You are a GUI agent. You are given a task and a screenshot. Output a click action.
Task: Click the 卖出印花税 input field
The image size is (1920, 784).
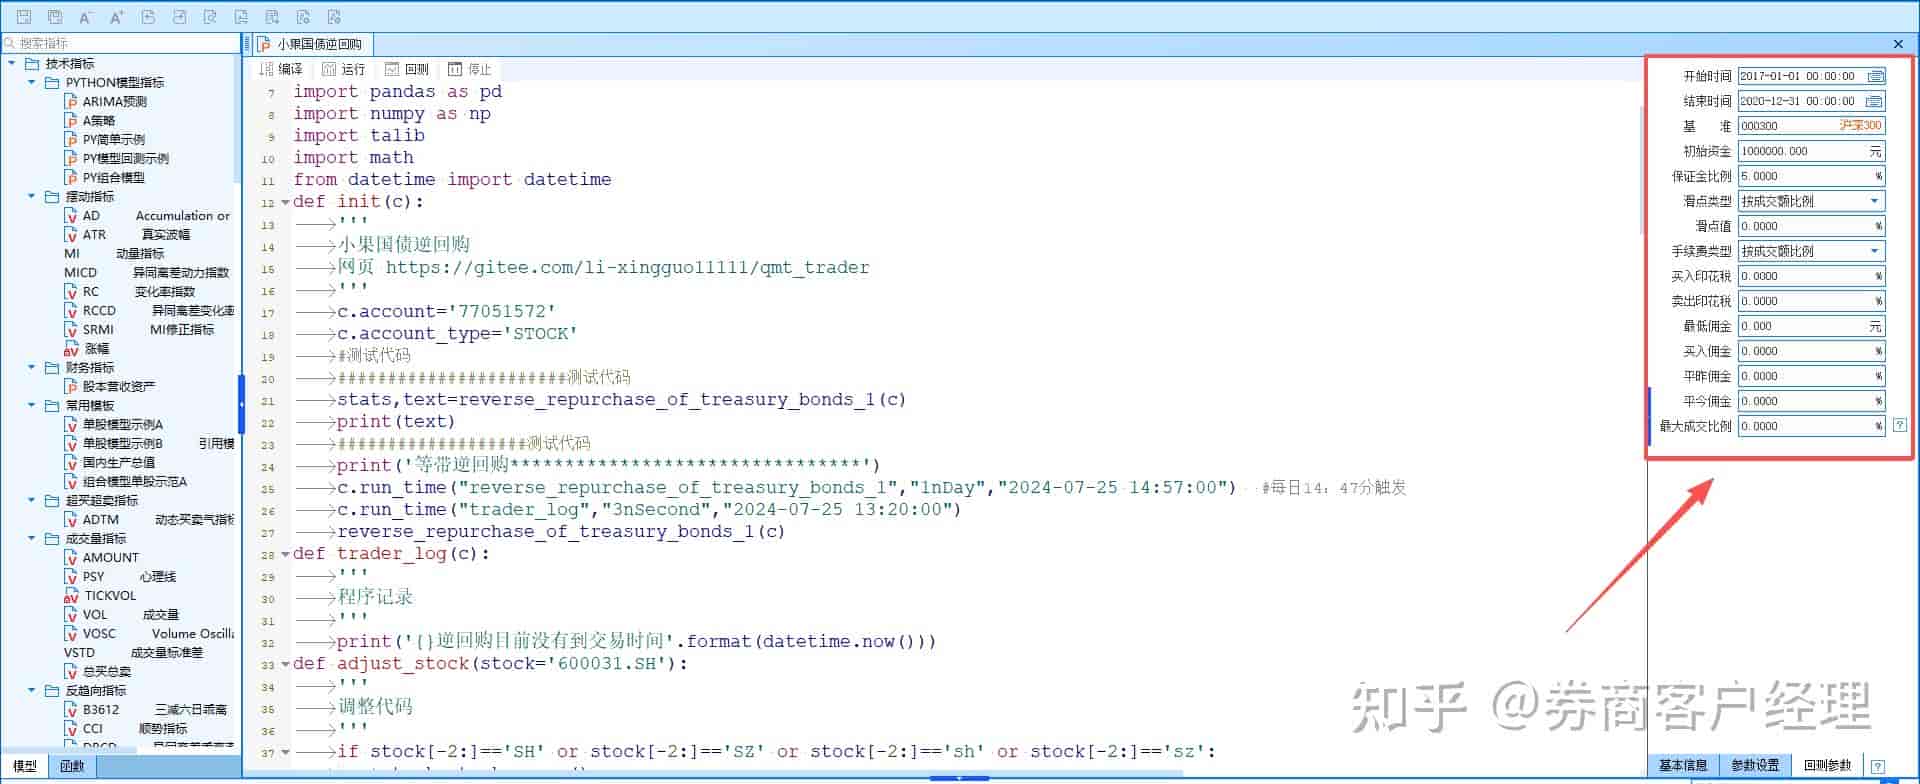pyautogui.click(x=1811, y=301)
